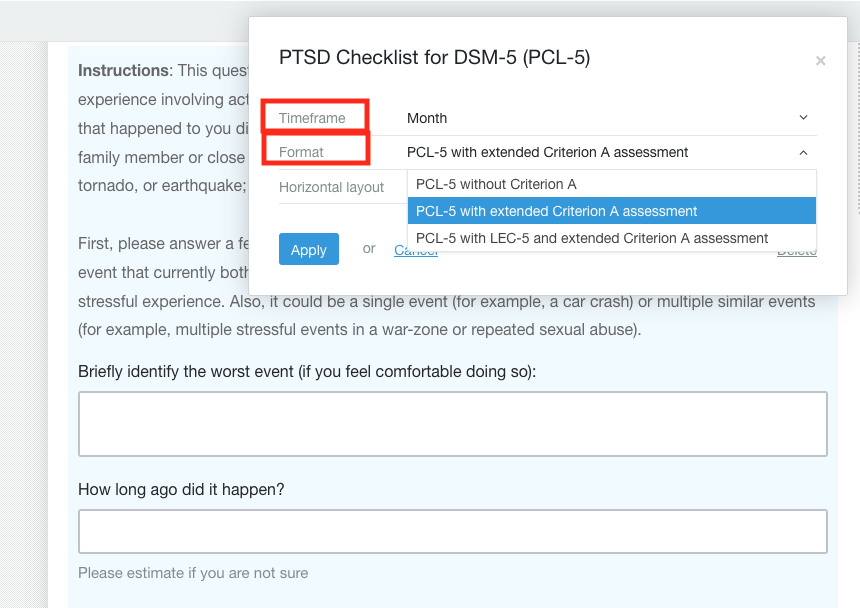Click the "How long ago did it happen?" field
Image resolution: width=860 pixels, height=608 pixels.
(452, 531)
